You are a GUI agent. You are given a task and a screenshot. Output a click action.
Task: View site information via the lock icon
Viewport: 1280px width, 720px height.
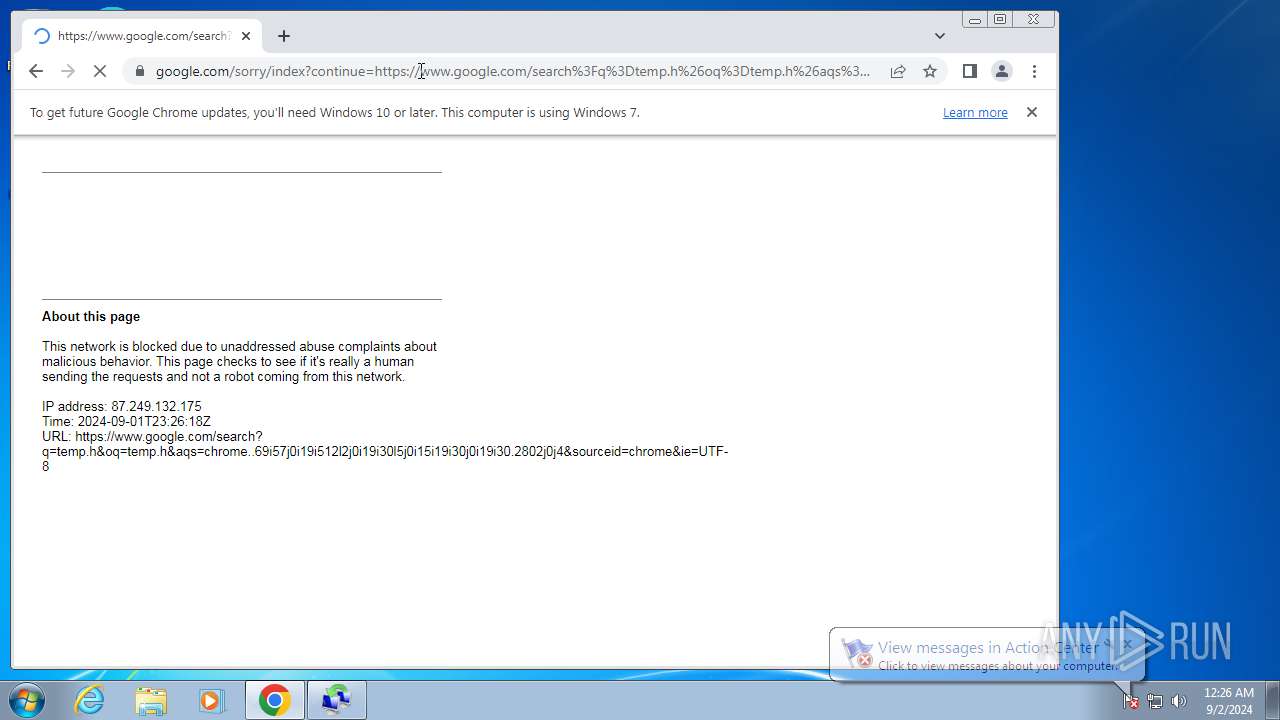point(139,71)
